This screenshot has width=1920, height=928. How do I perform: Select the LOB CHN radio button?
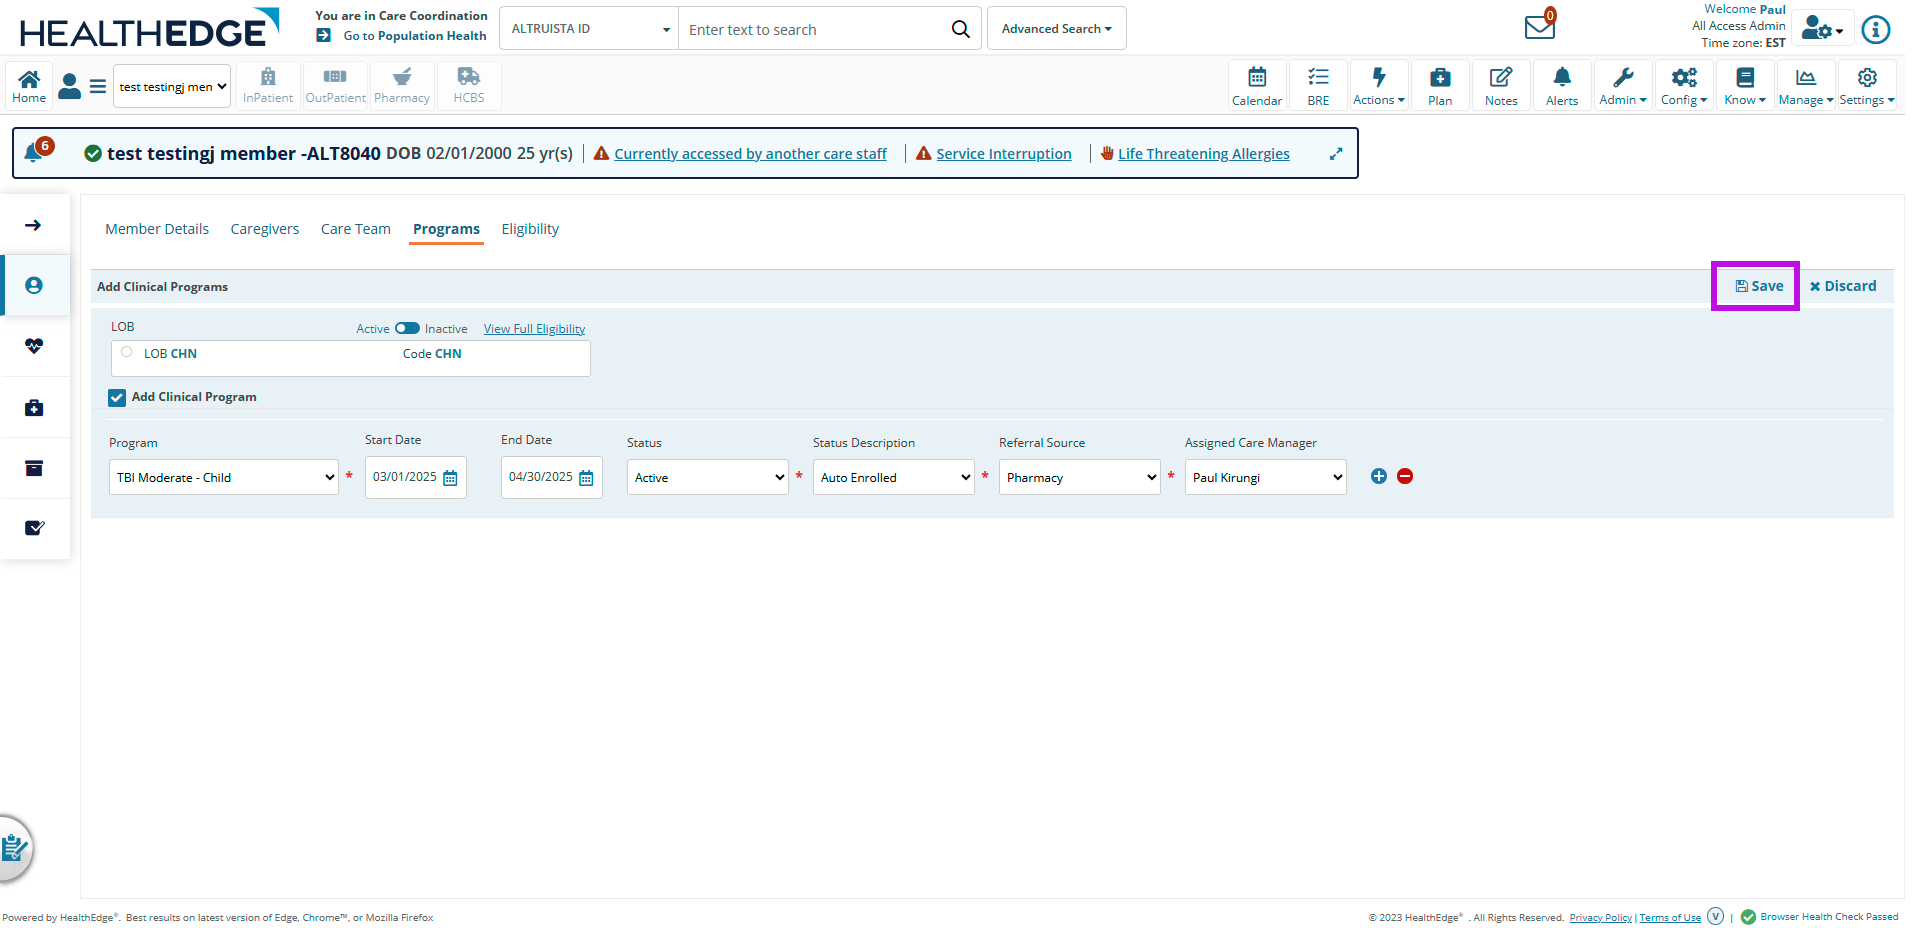click(x=127, y=352)
